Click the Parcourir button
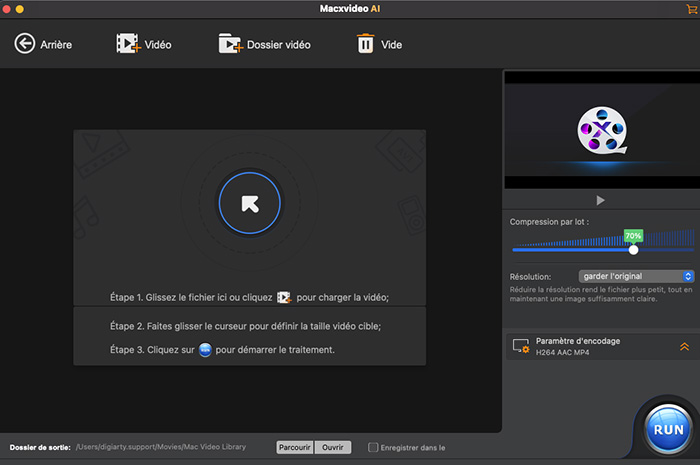The height and width of the screenshot is (465, 700). pos(295,447)
